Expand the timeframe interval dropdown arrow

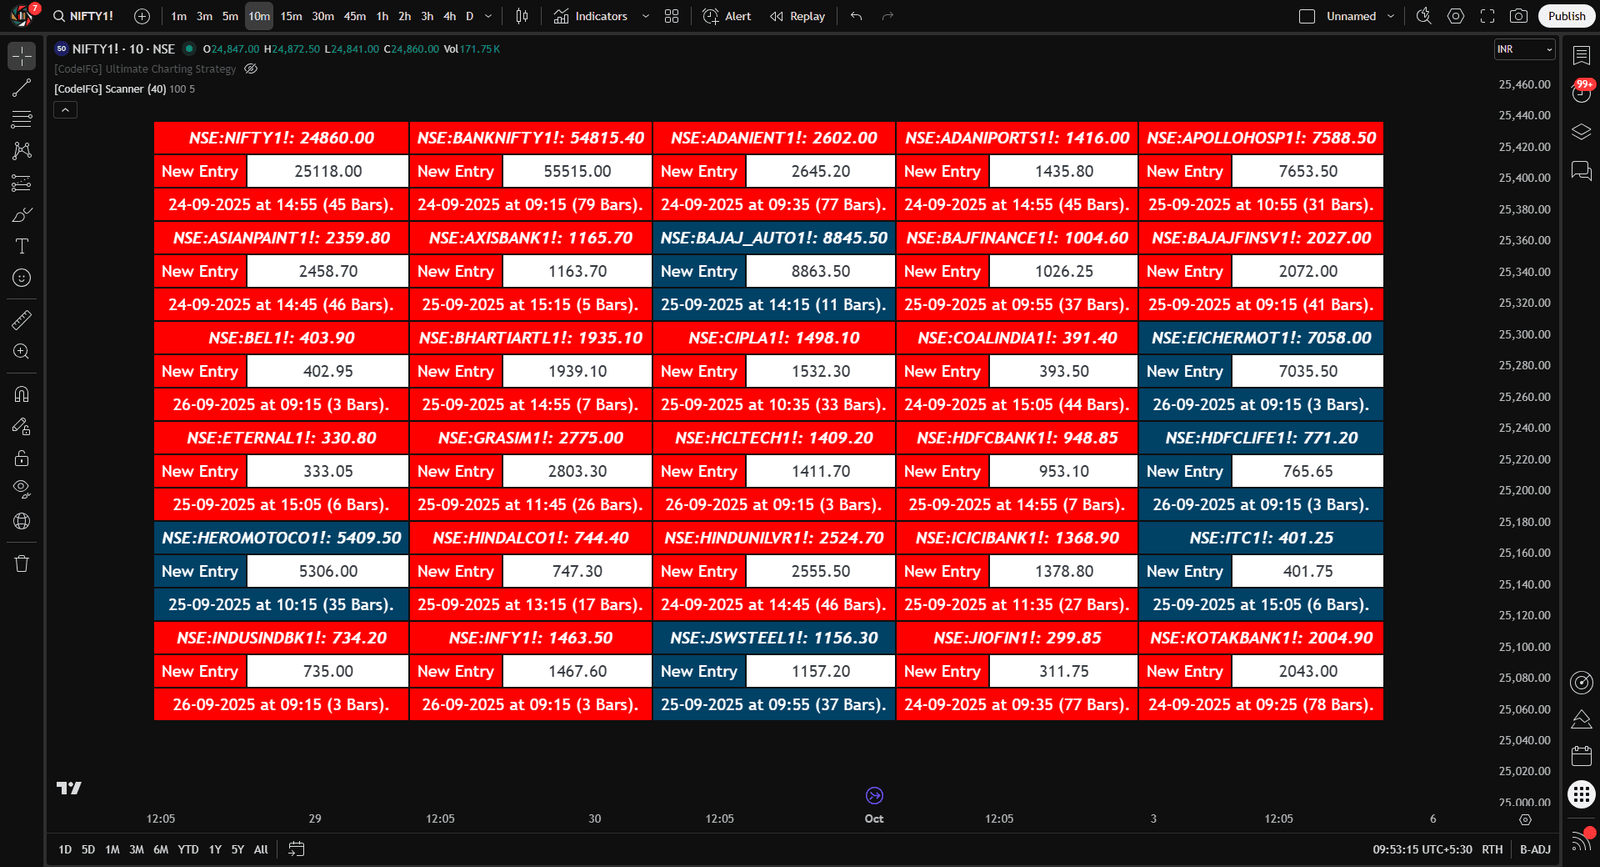[x=488, y=16]
